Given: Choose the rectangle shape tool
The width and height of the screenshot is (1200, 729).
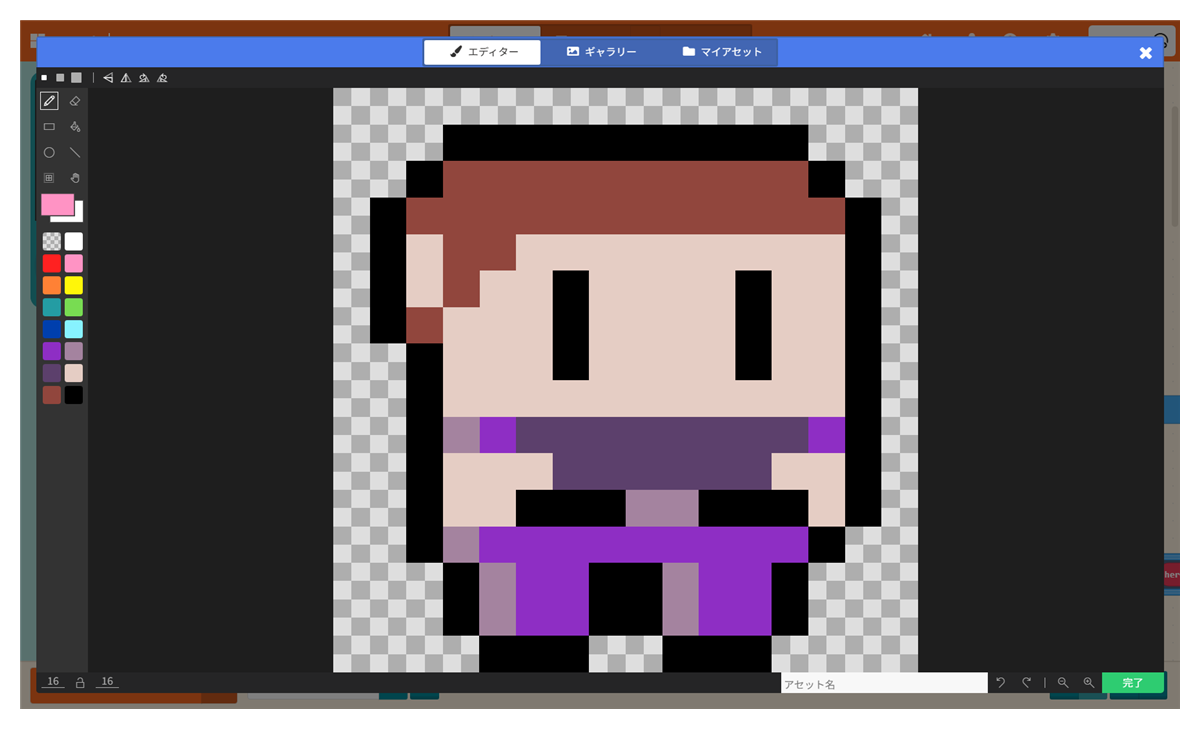Looking at the screenshot, I should [49, 127].
